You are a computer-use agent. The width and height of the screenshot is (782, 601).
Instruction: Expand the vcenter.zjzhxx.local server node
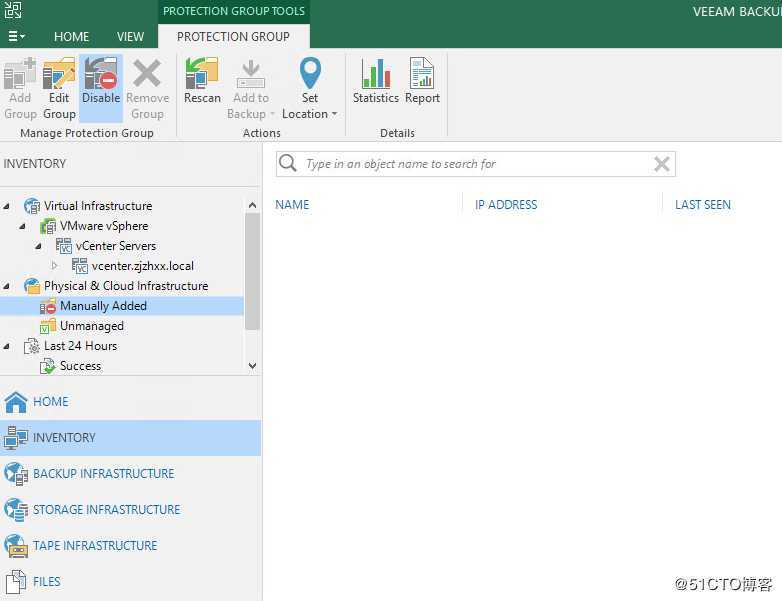55,266
